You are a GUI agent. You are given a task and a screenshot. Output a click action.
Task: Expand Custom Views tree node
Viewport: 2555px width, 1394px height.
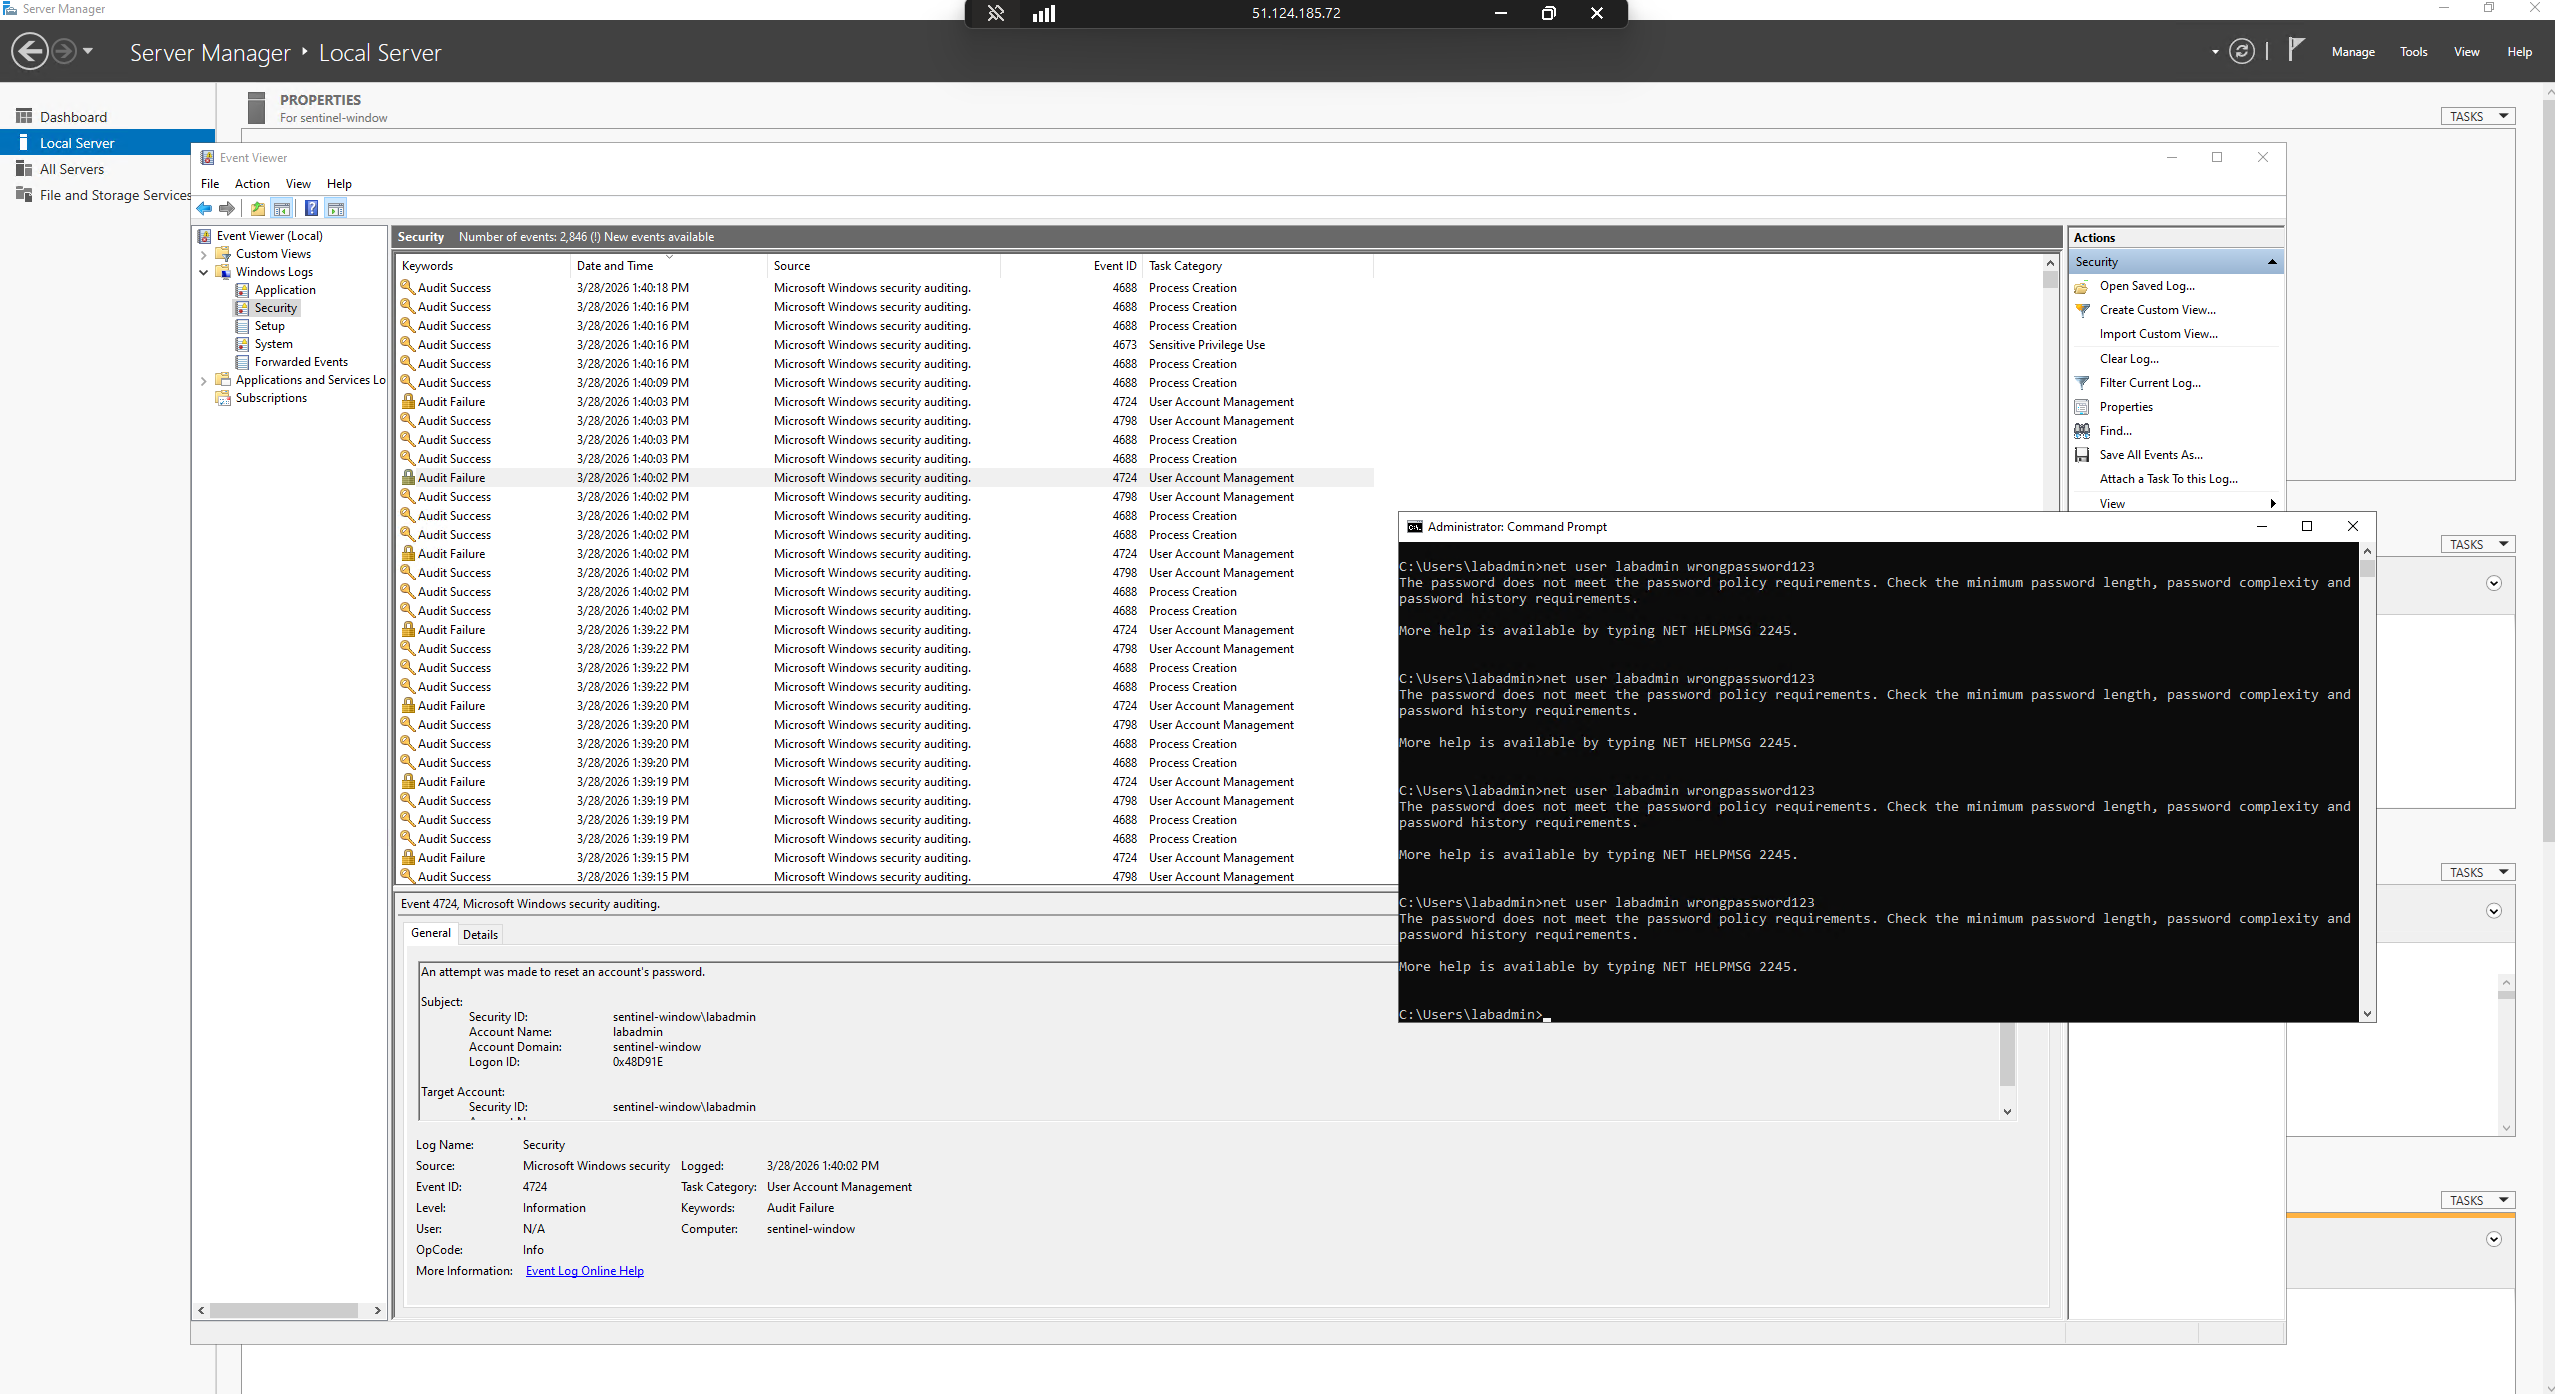pos(204,254)
